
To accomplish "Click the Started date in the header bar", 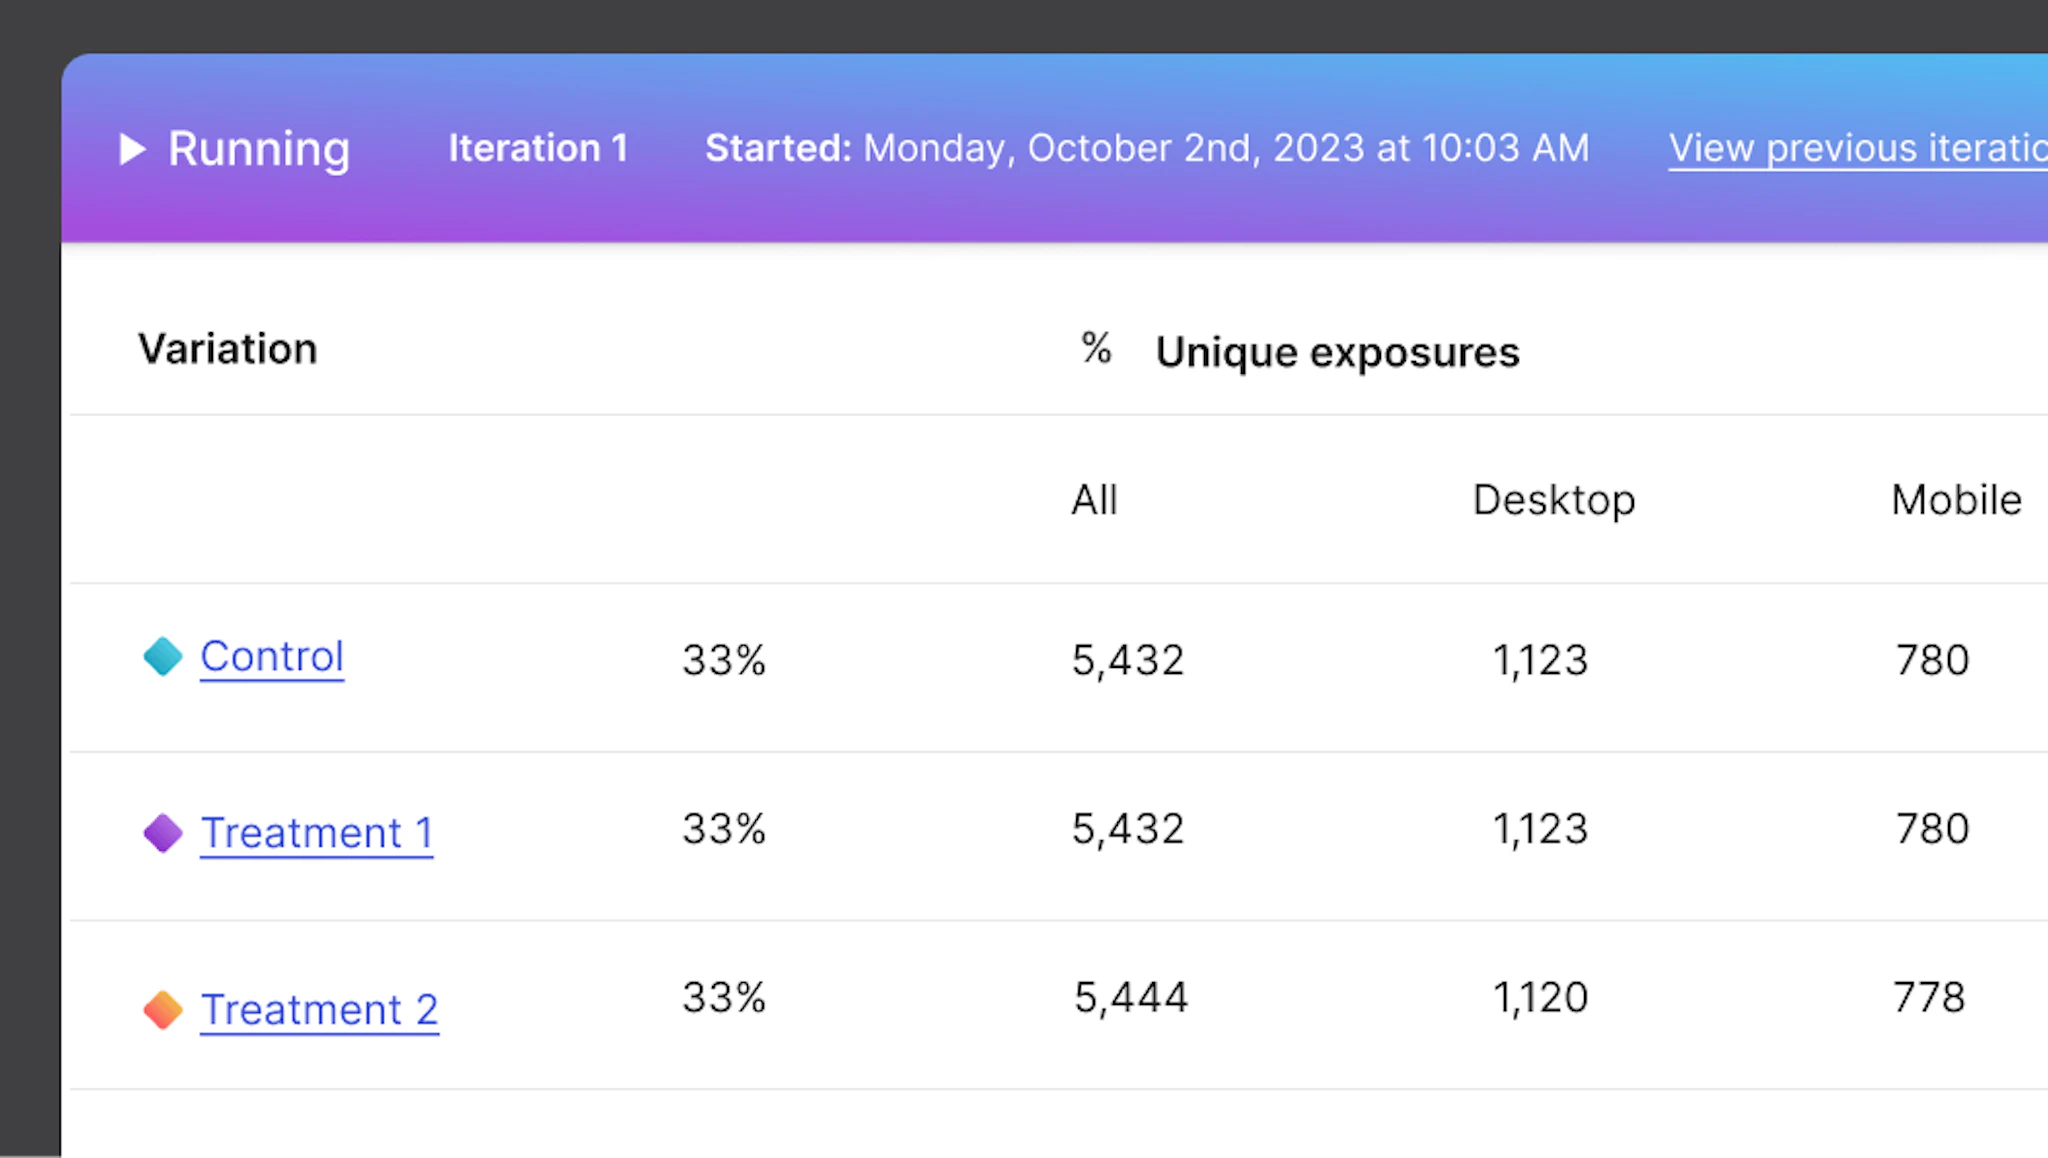I will click(x=1148, y=148).
